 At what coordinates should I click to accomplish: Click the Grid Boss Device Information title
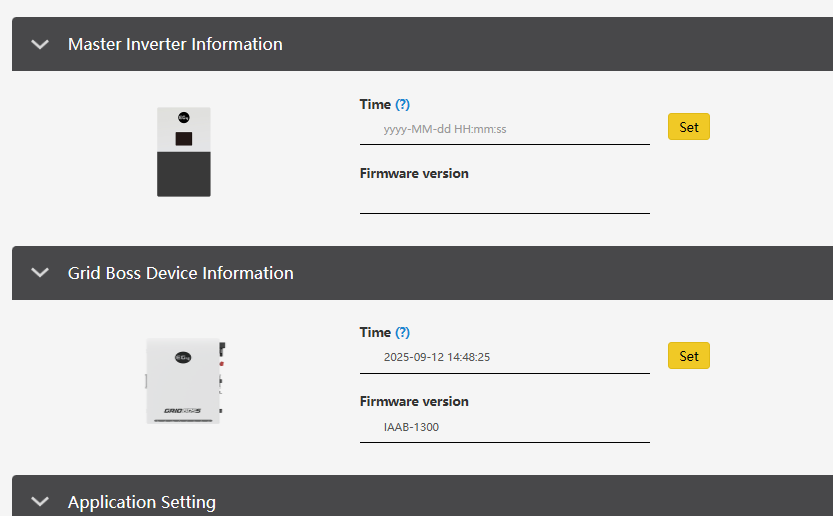[x=181, y=273]
